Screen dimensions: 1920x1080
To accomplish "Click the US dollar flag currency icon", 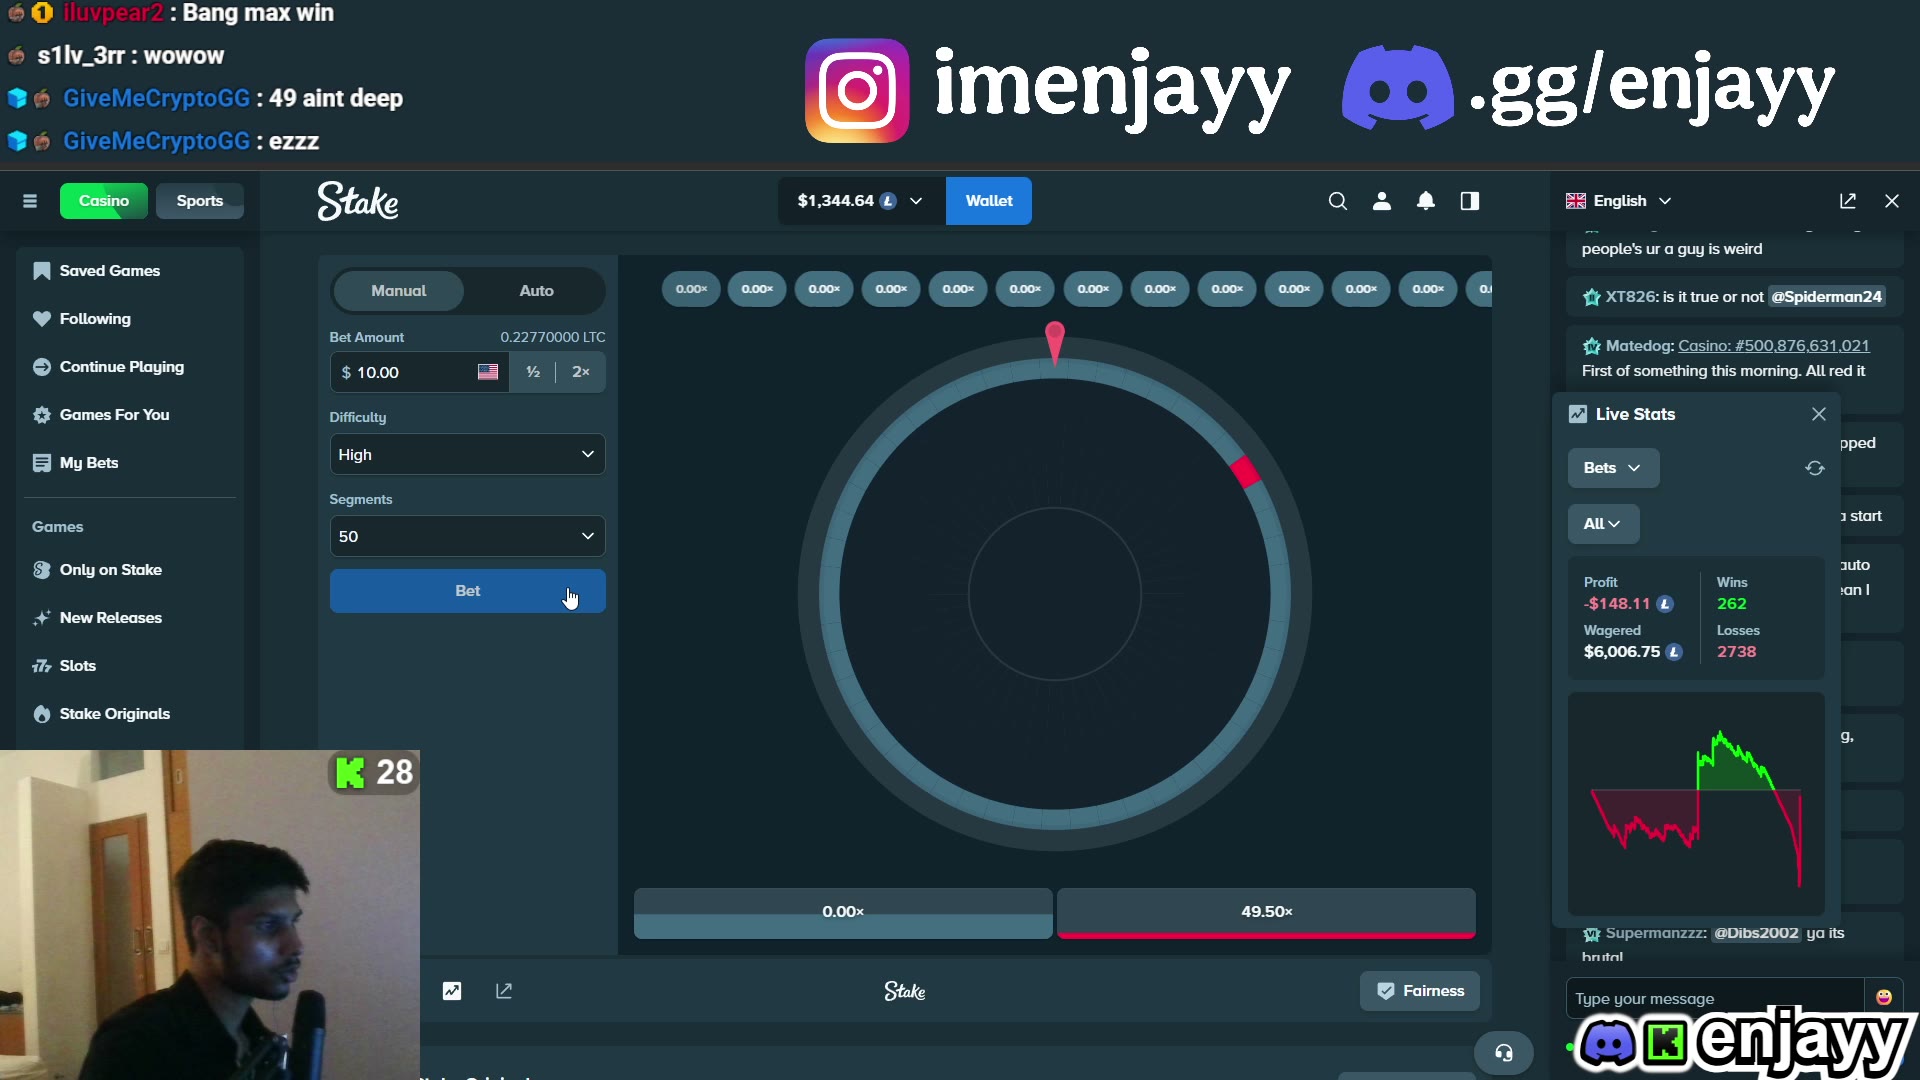I will [x=488, y=372].
